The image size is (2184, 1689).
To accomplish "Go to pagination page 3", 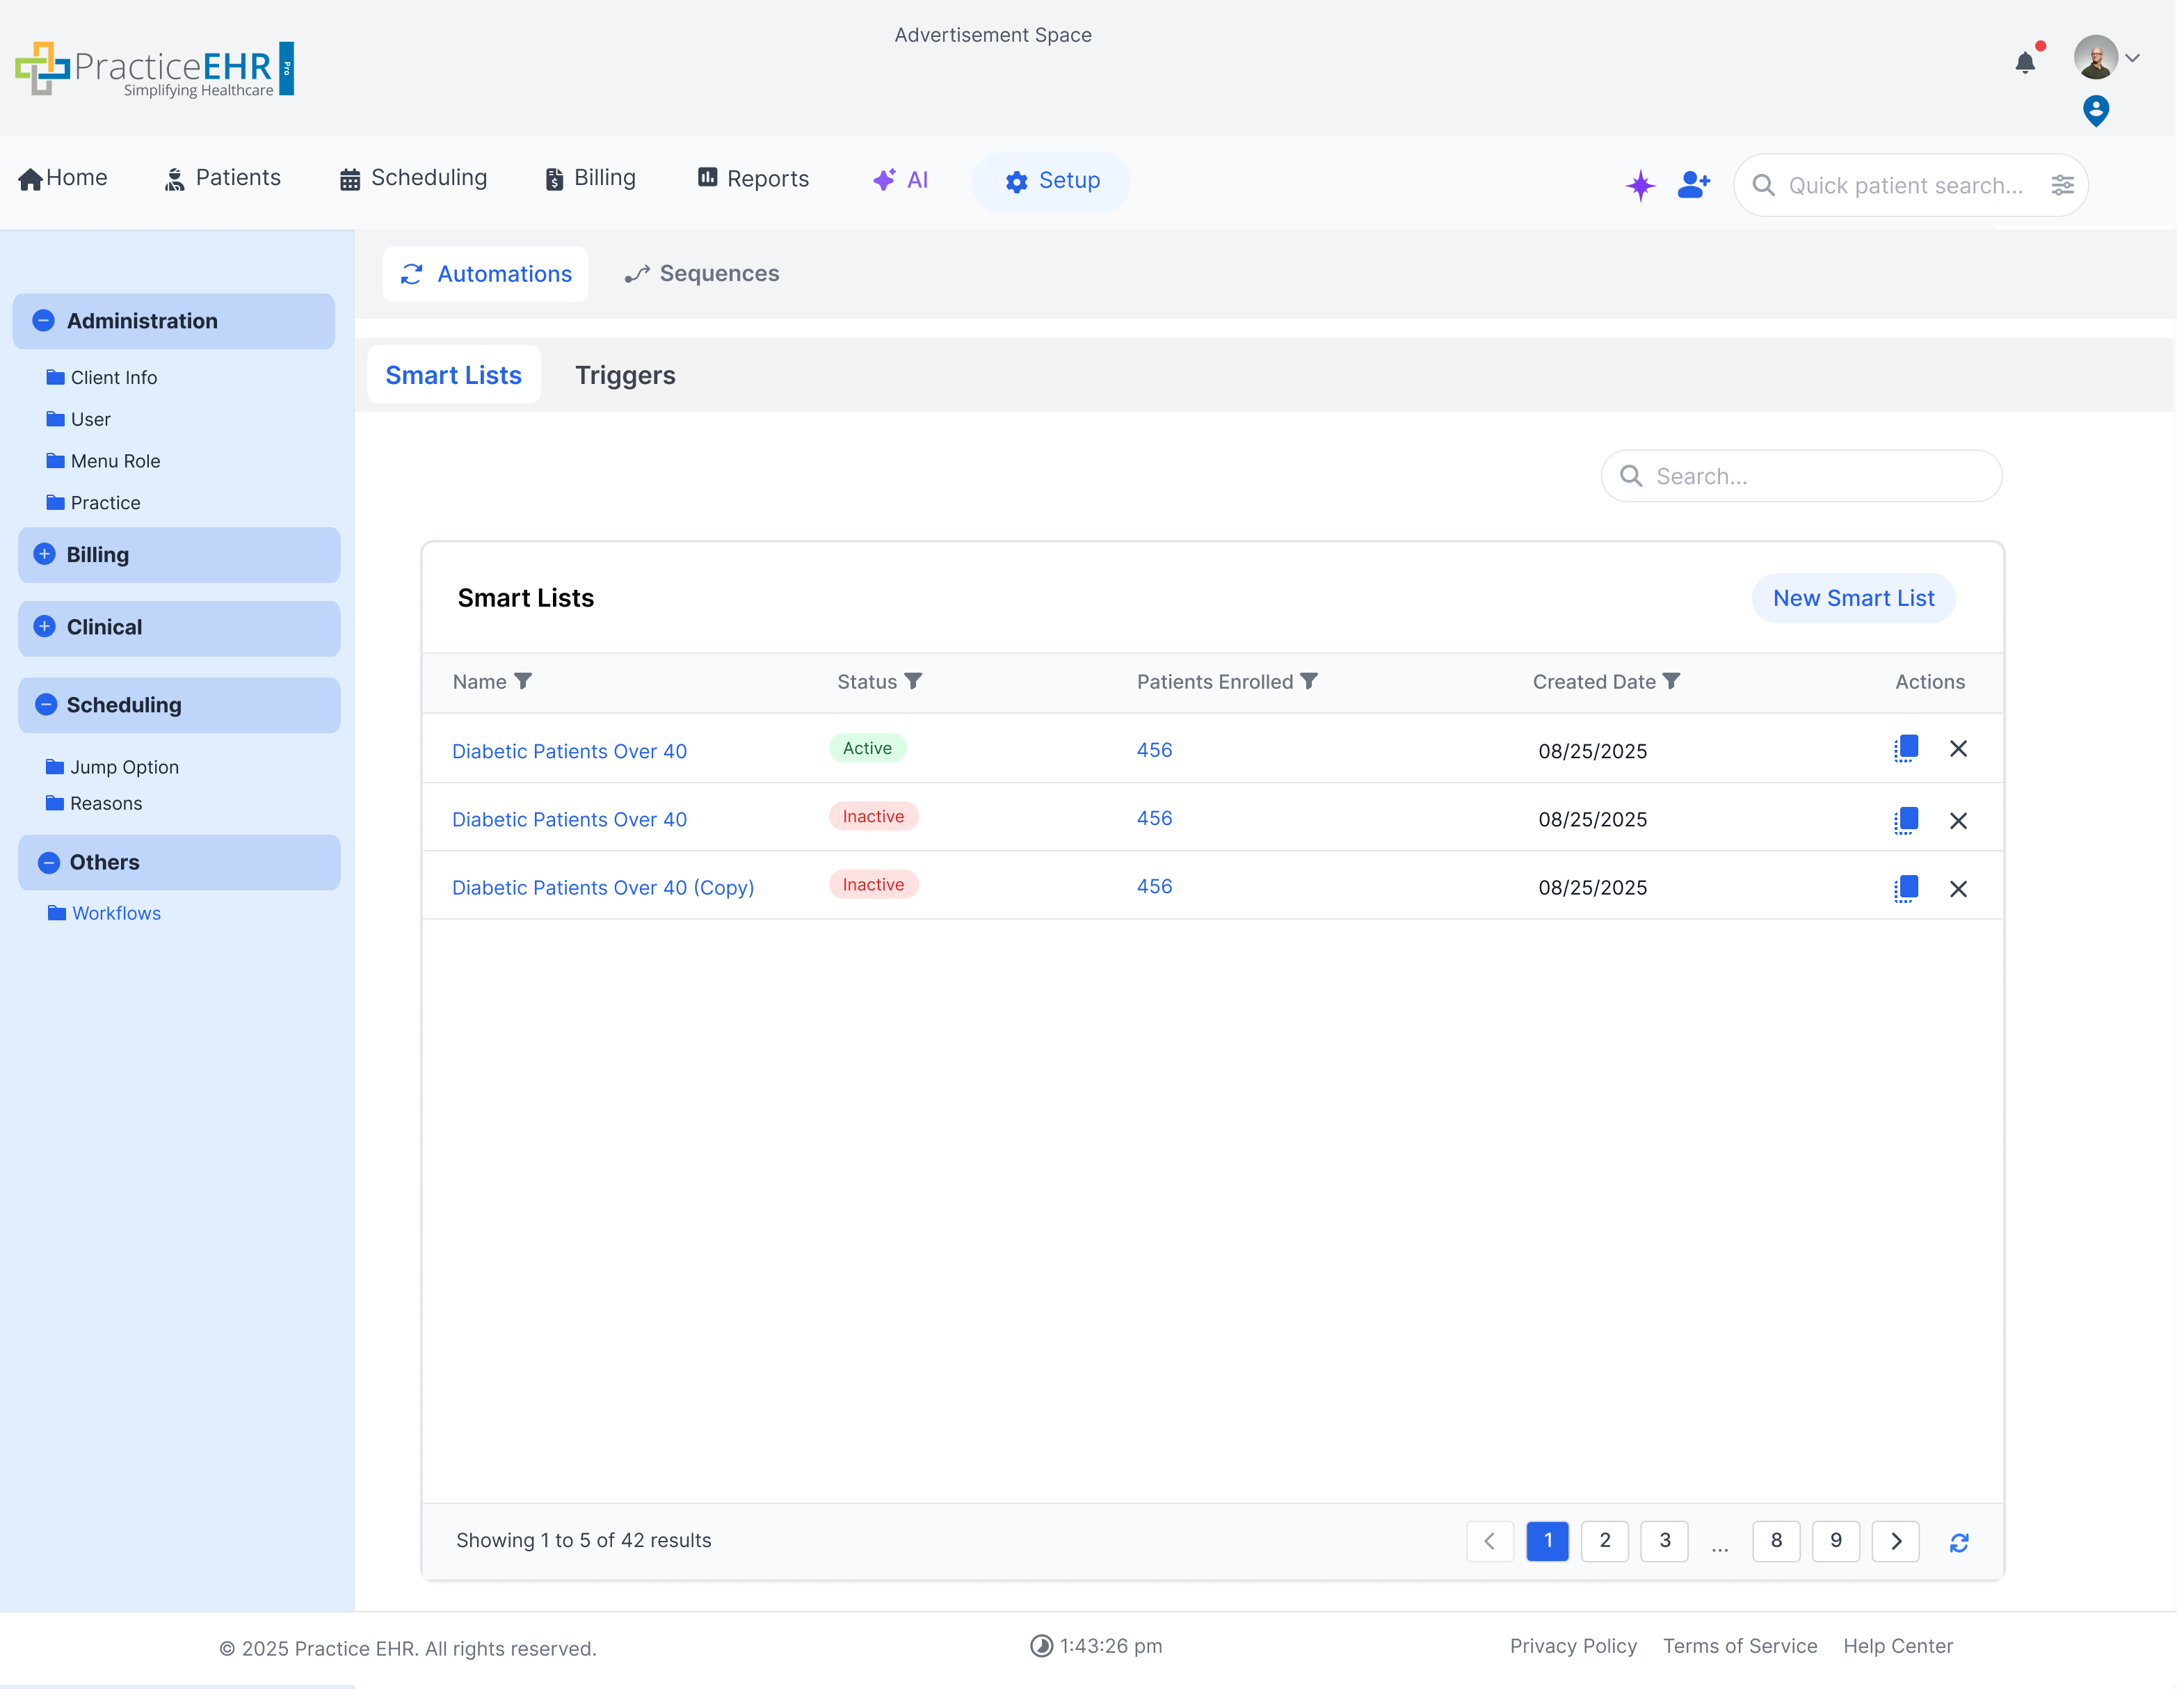I will pyautogui.click(x=1664, y=1541).
